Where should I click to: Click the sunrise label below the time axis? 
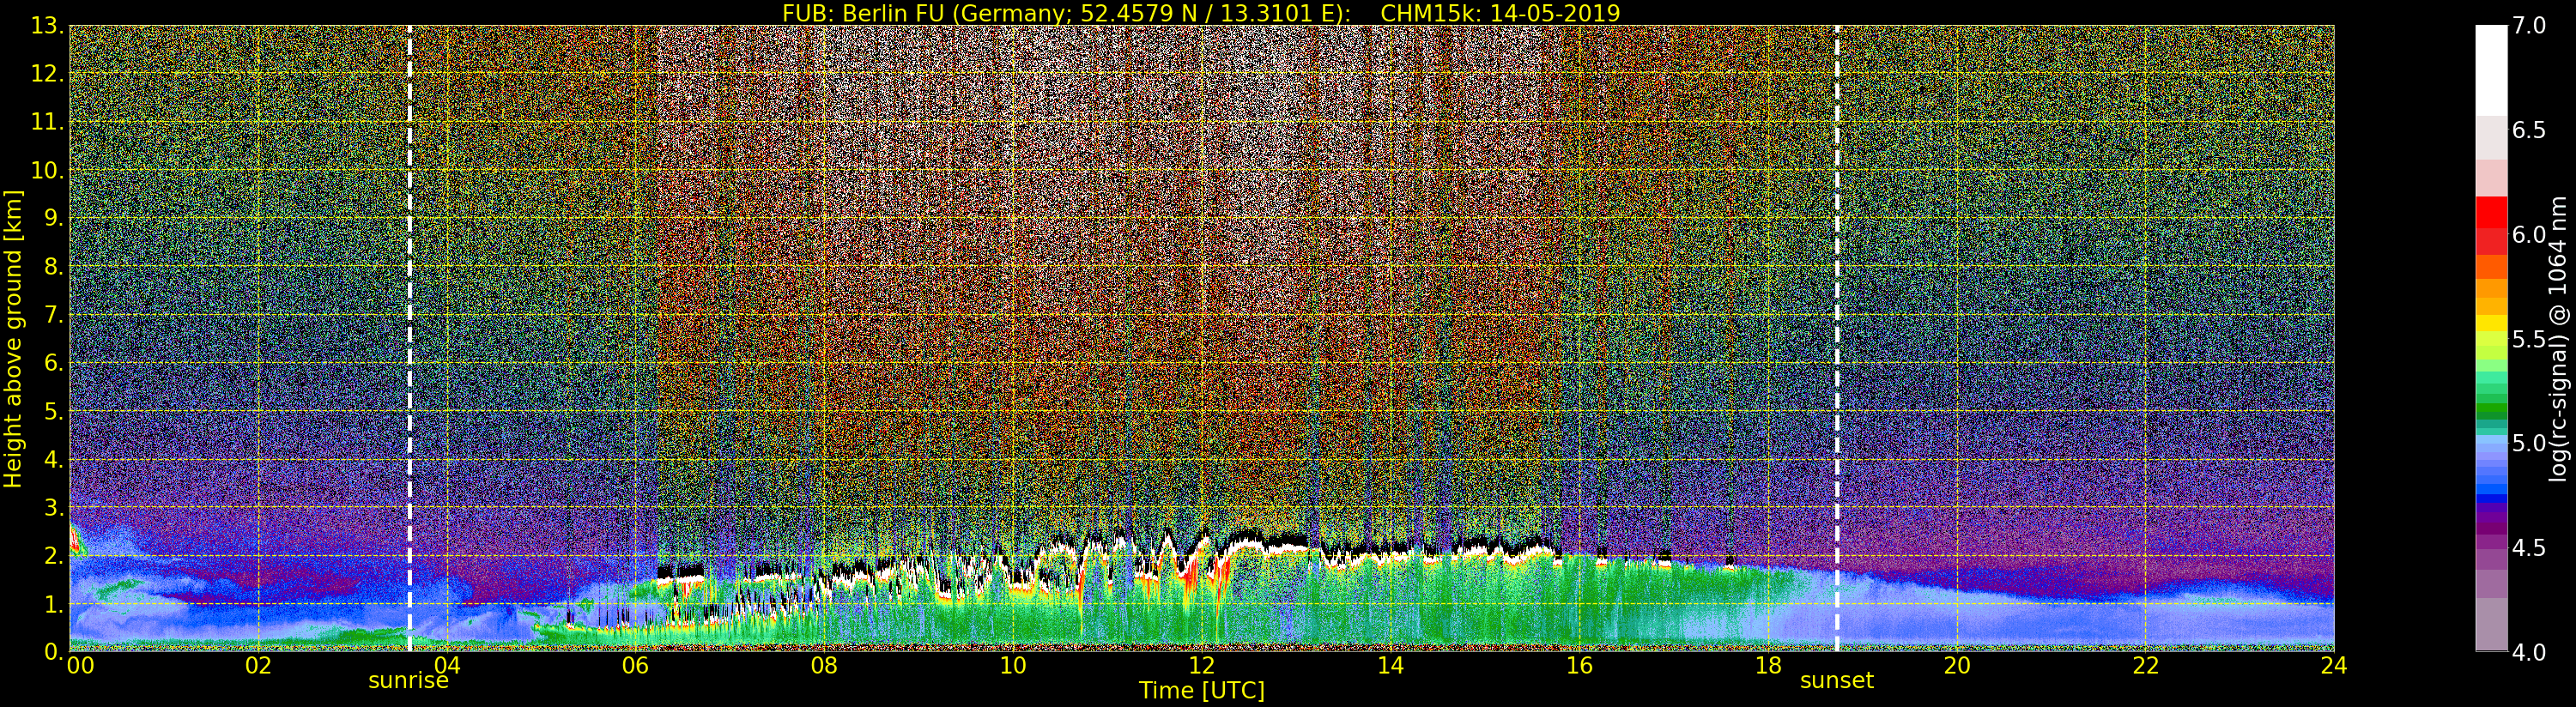tap(408, 681)
